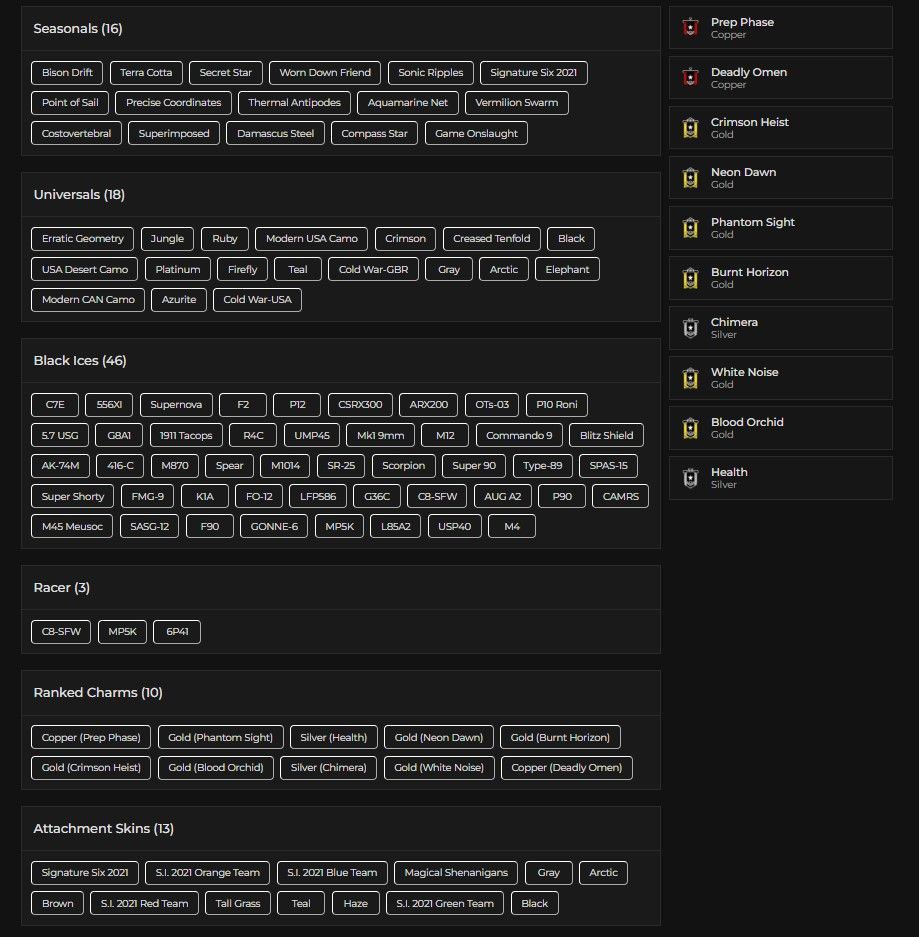
Task: Select the GONNE-6 tag
Action: pyautogui.click(x=274, y=526)
